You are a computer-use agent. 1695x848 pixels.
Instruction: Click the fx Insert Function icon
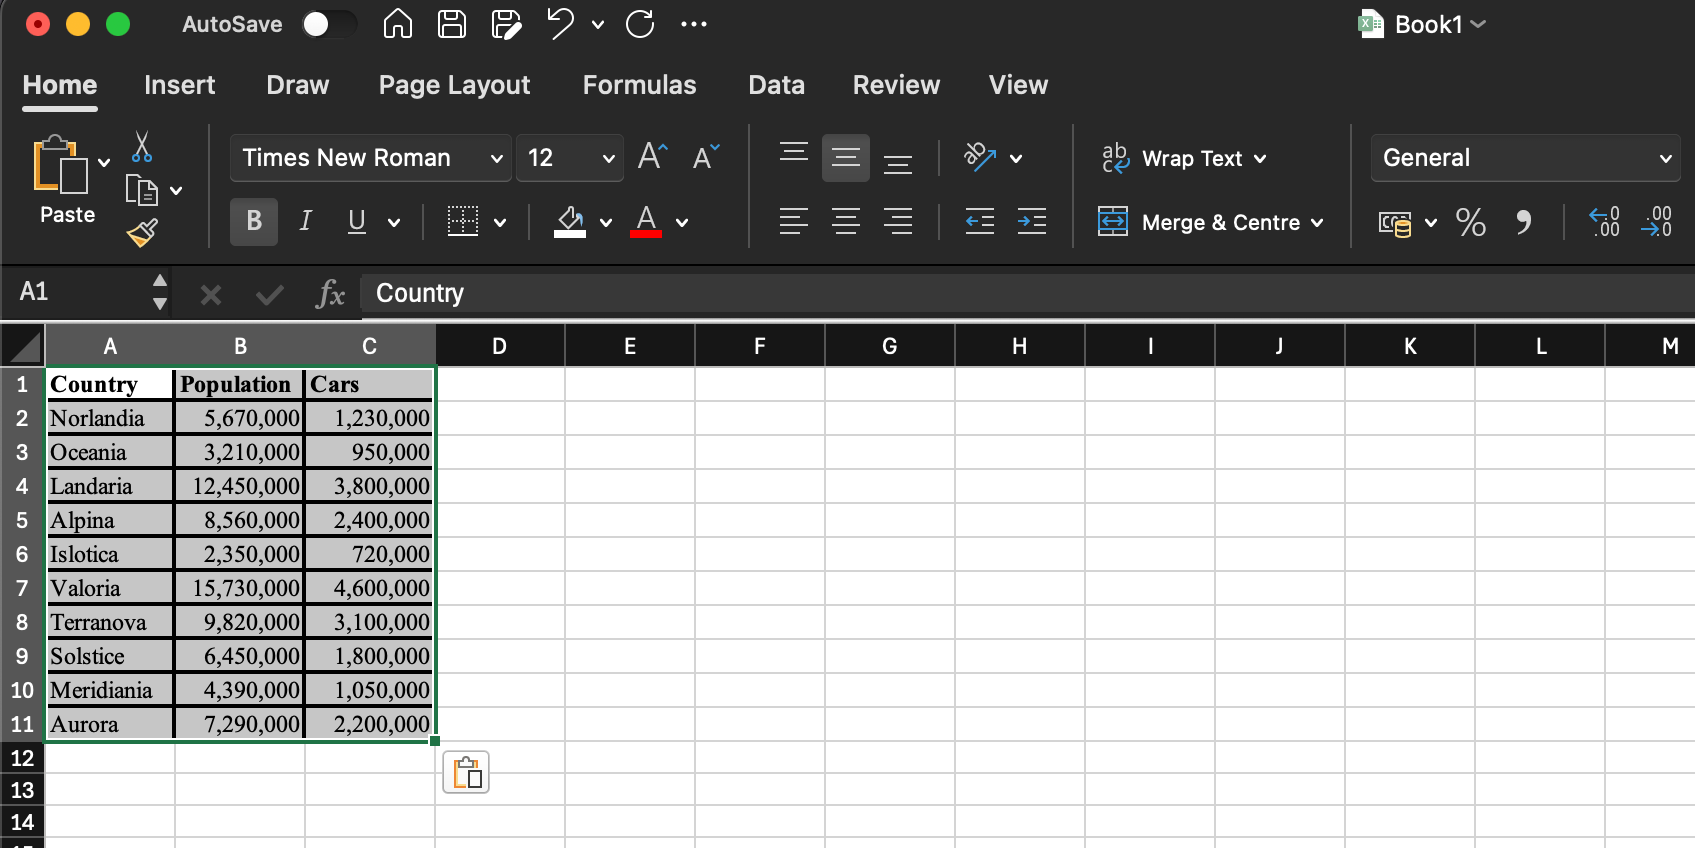[x=330, y=294]
